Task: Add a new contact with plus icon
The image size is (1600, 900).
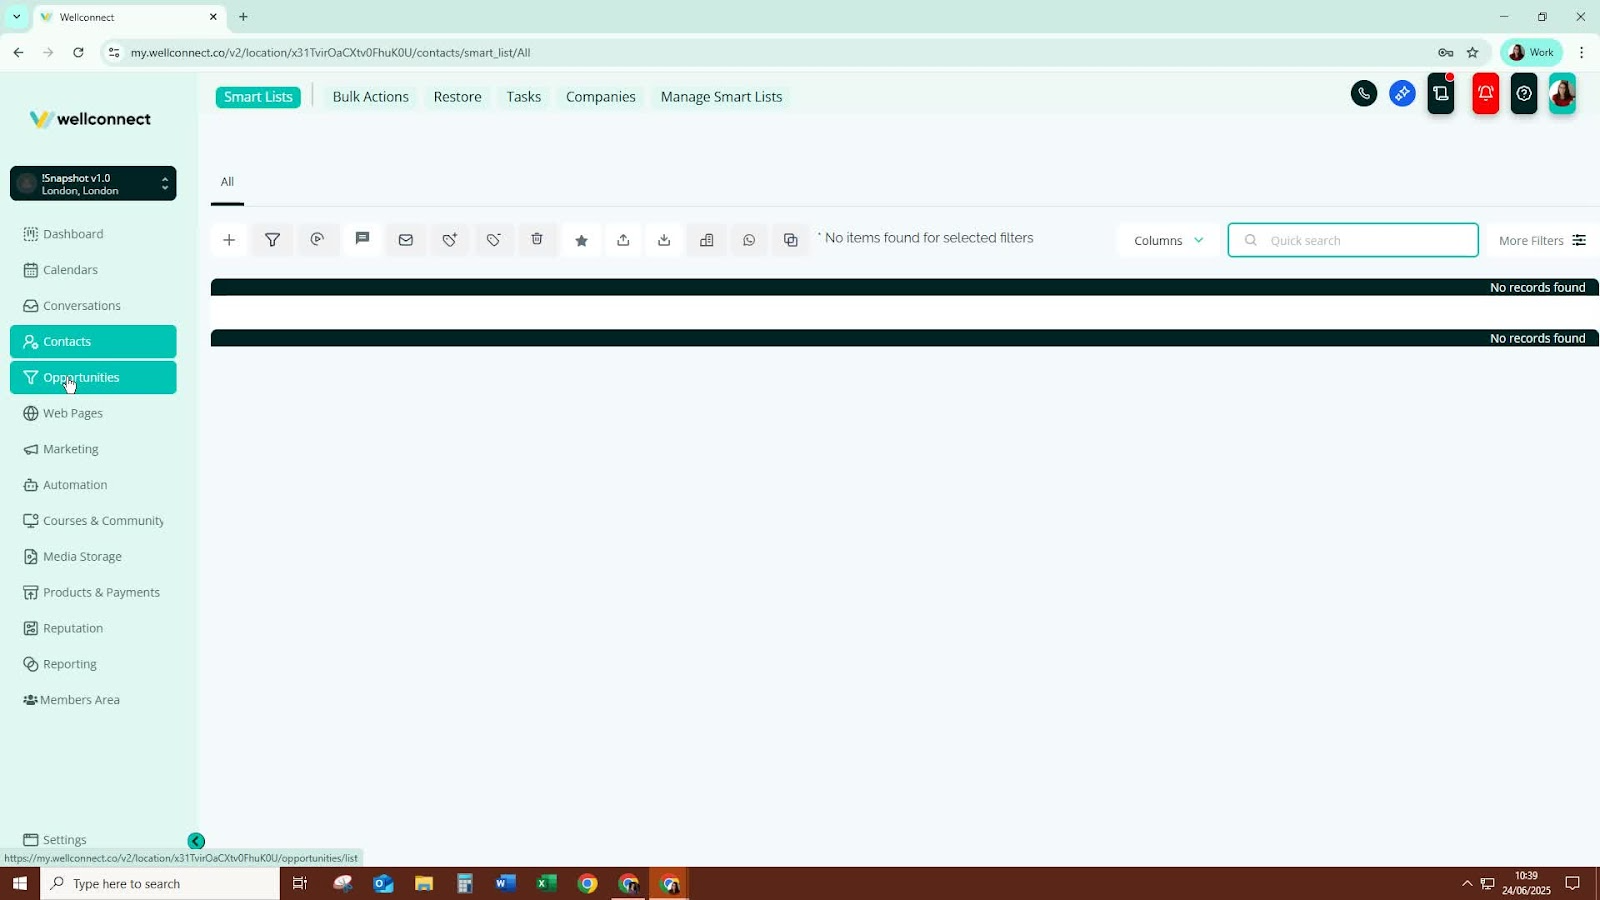Action: click(229, 240)
